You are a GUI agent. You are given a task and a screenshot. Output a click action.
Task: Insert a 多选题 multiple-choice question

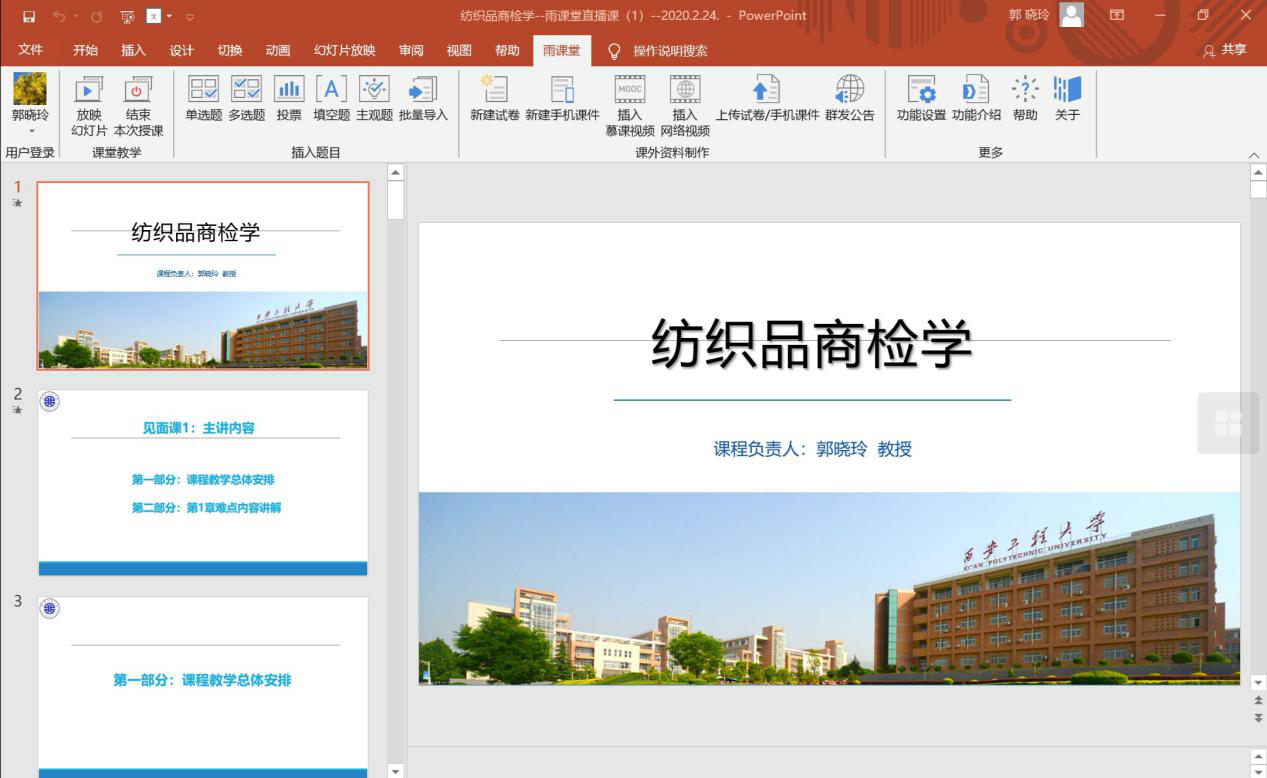click(246, 91)
